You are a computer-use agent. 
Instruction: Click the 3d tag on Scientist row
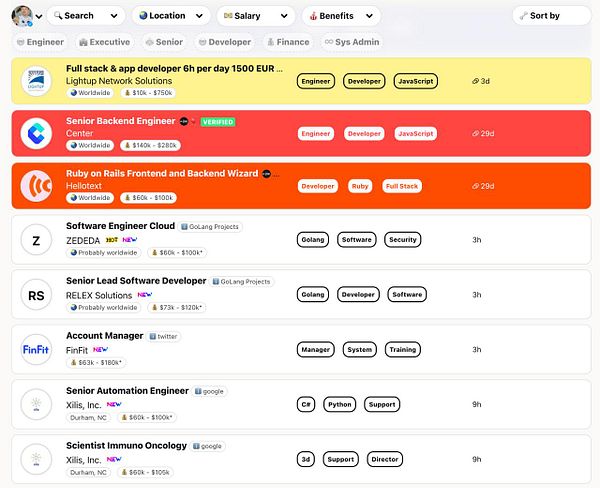click(306, 459)
